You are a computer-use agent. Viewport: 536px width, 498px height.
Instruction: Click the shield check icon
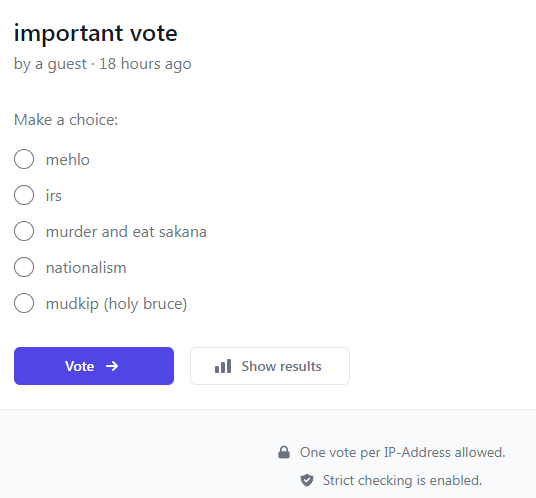307,480
